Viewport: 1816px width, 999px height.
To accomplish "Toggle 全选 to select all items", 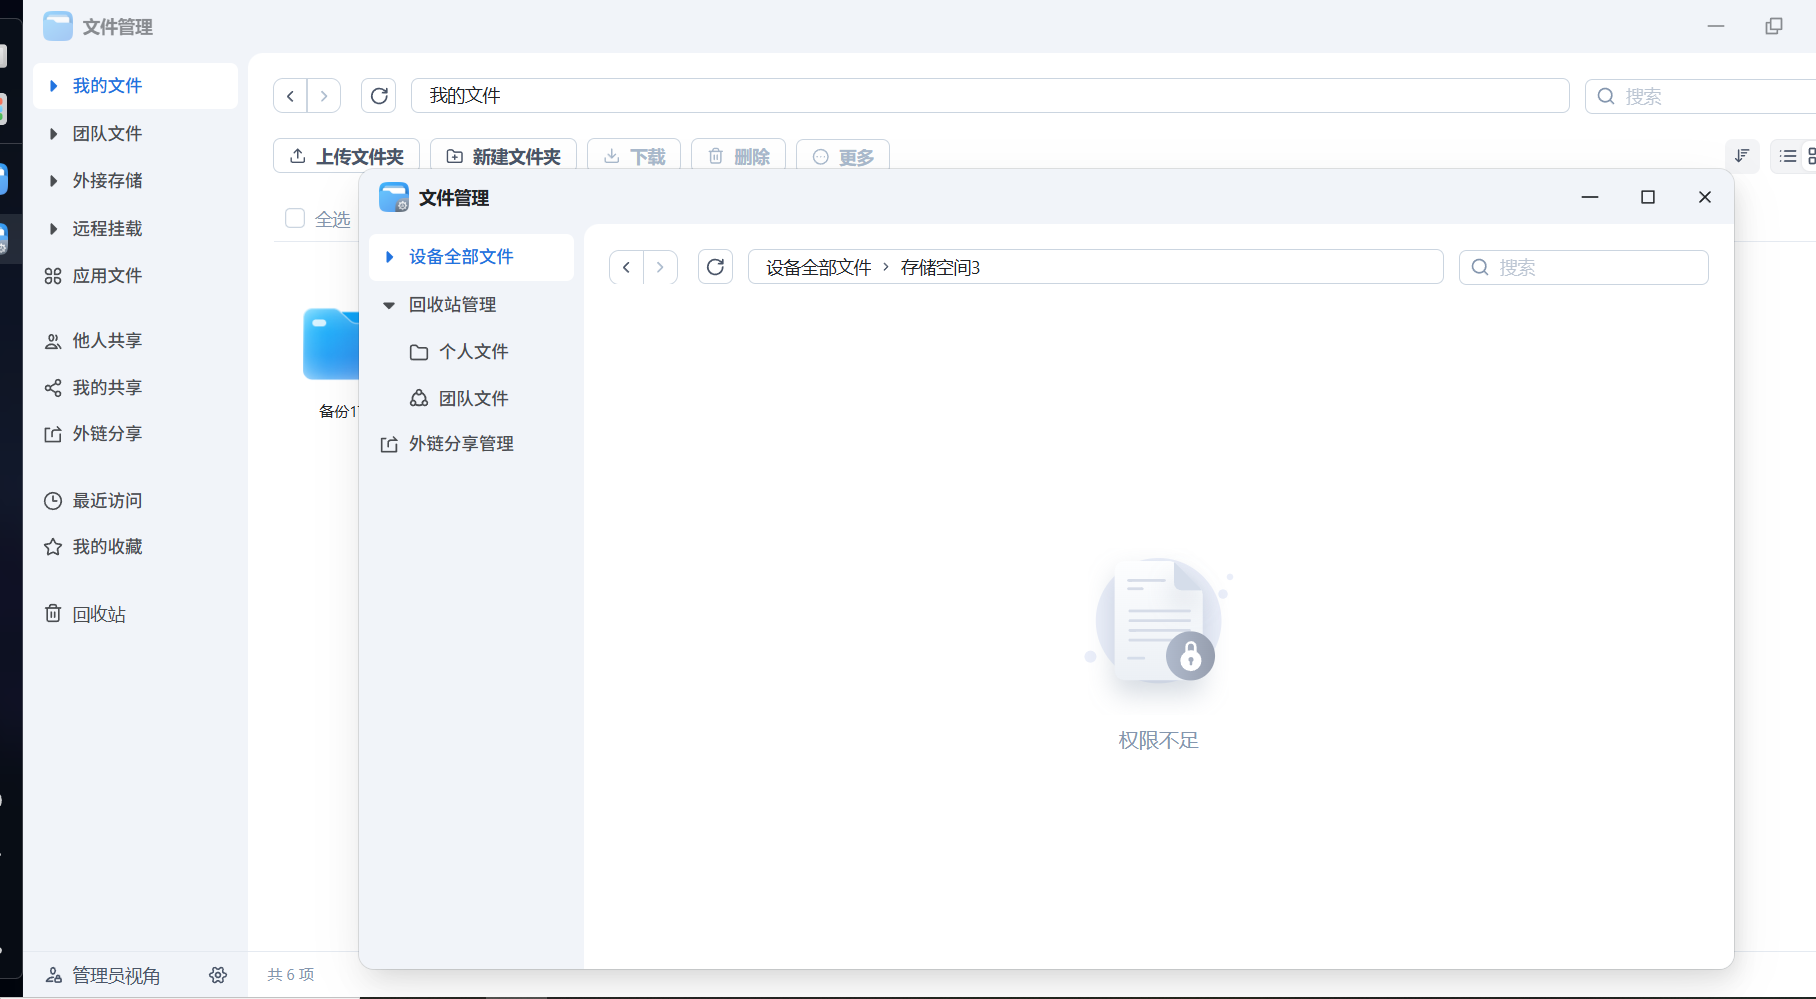I will 294,218.
